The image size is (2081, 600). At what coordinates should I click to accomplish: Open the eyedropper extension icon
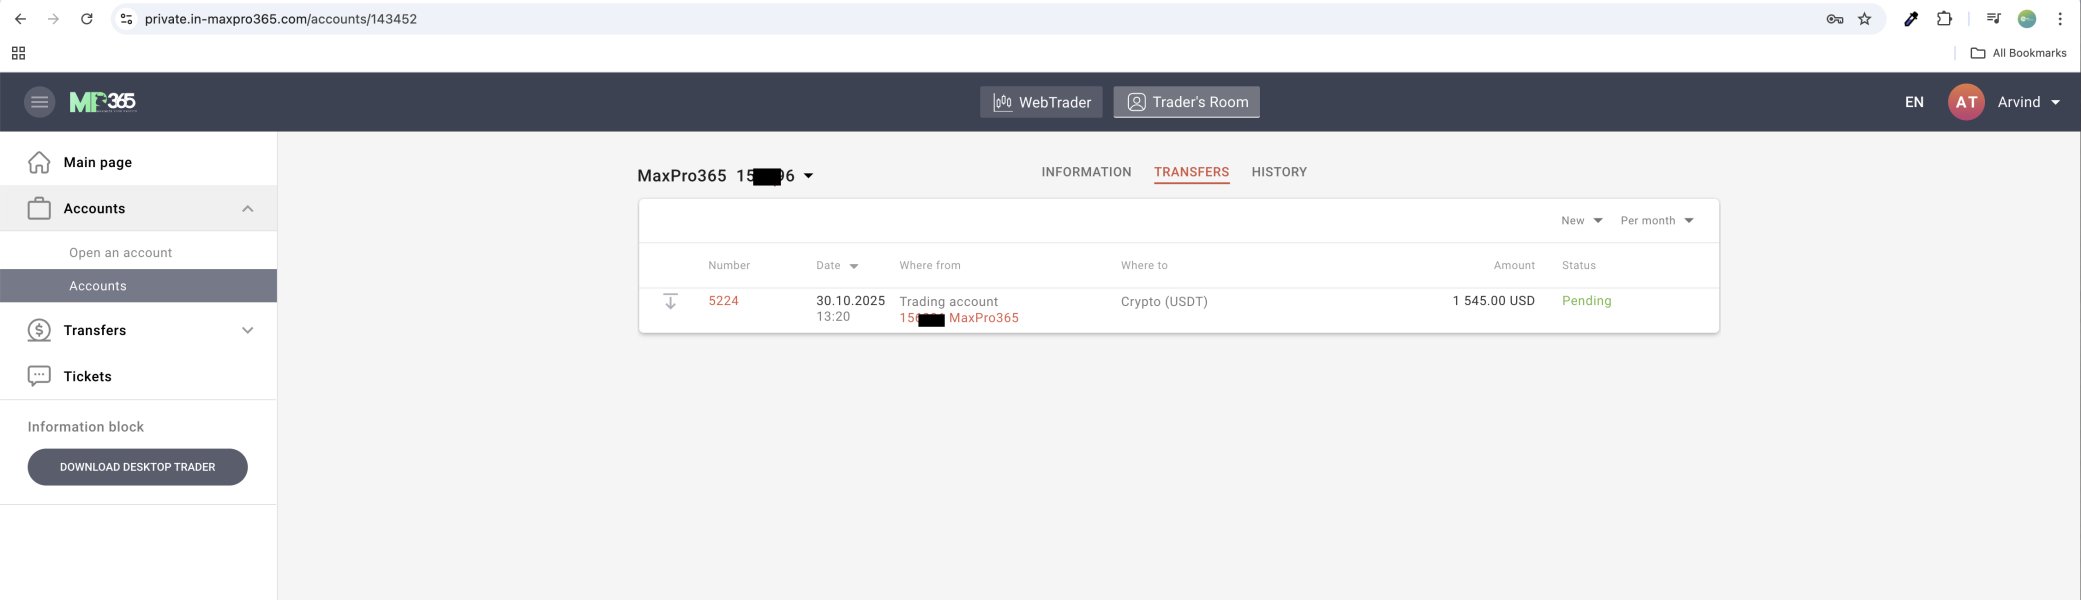point(1910,19)
